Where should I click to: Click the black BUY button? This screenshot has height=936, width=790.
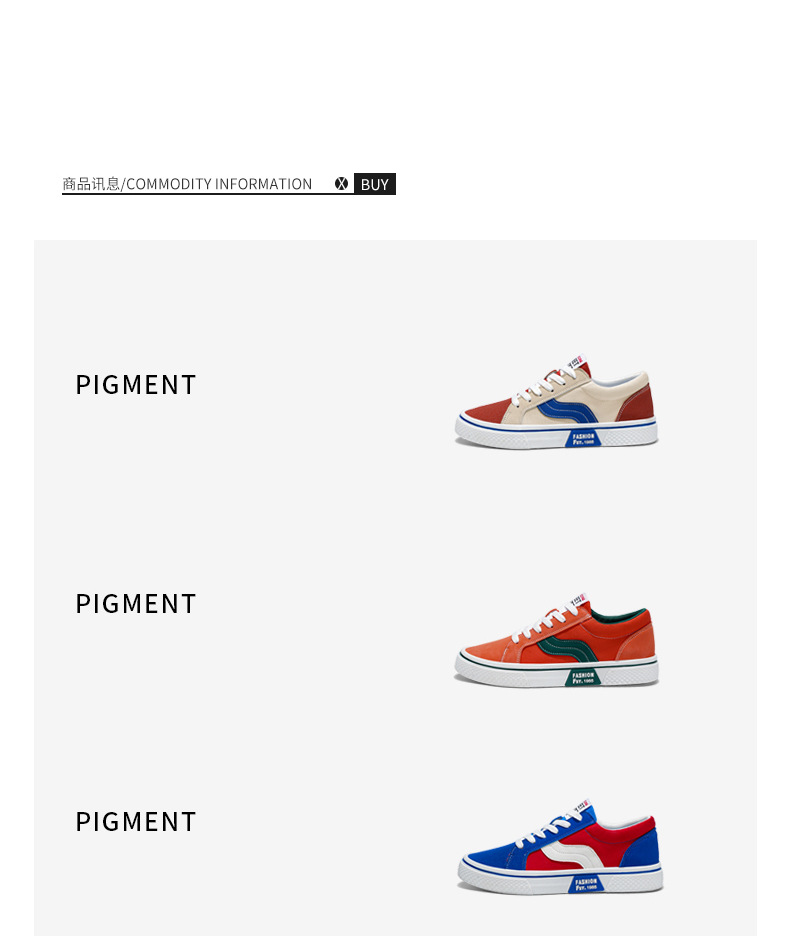pyautogui.click(x=374, y=184)
